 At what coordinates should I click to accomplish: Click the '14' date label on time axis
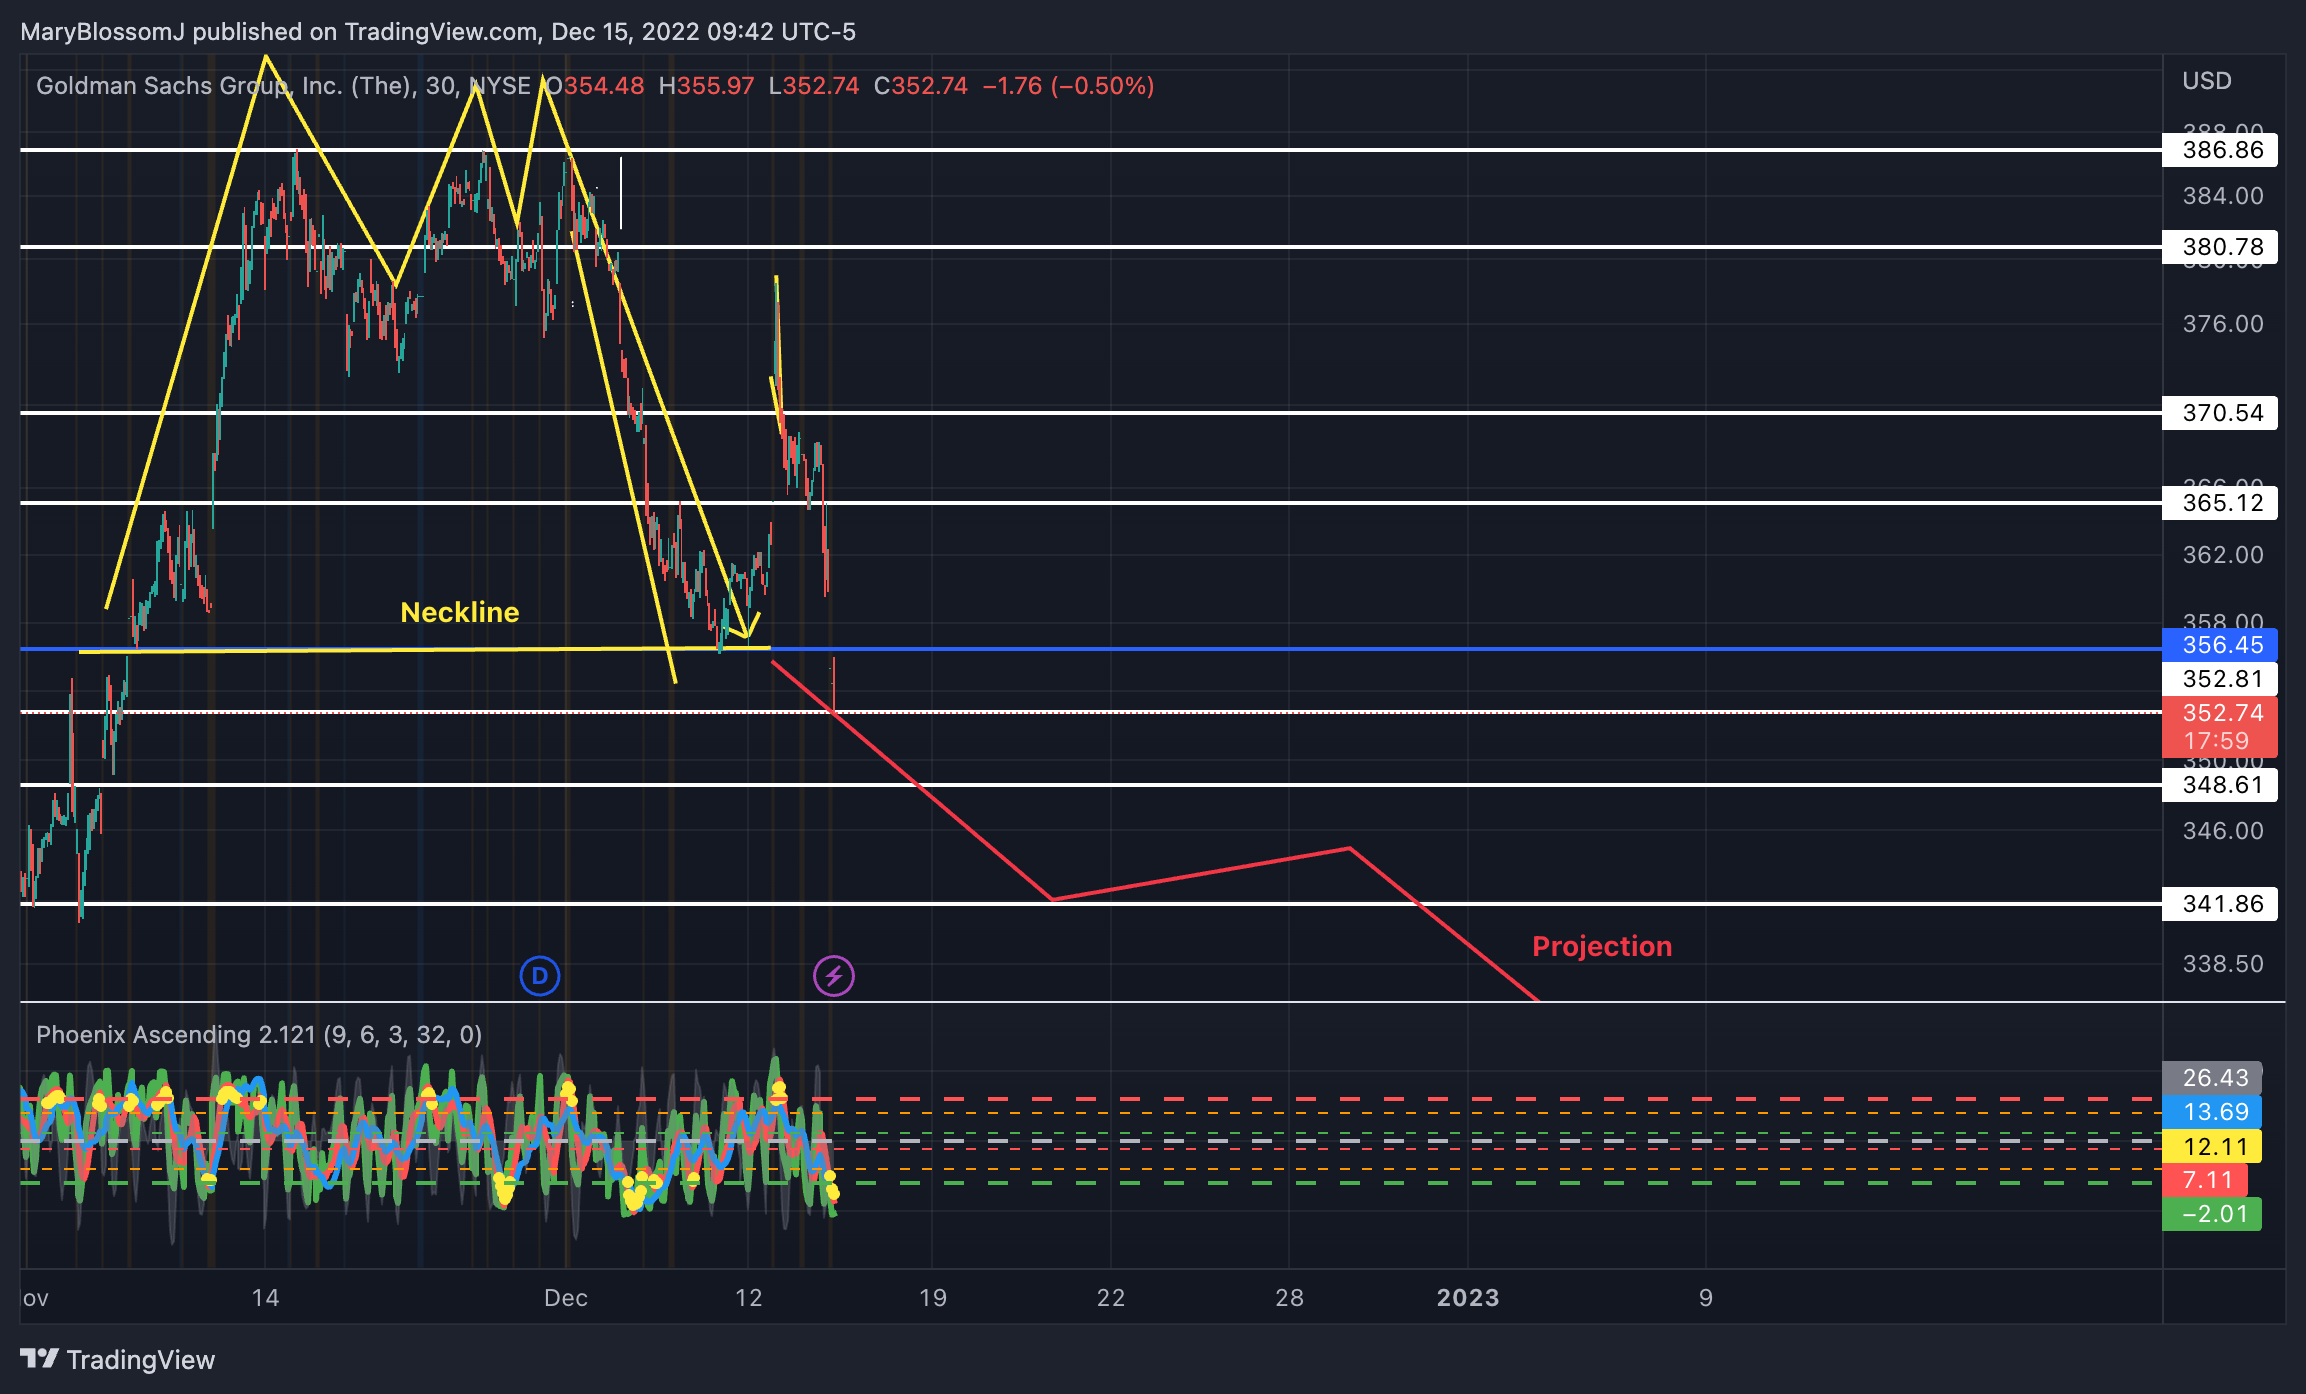(x=265, y=1298)
